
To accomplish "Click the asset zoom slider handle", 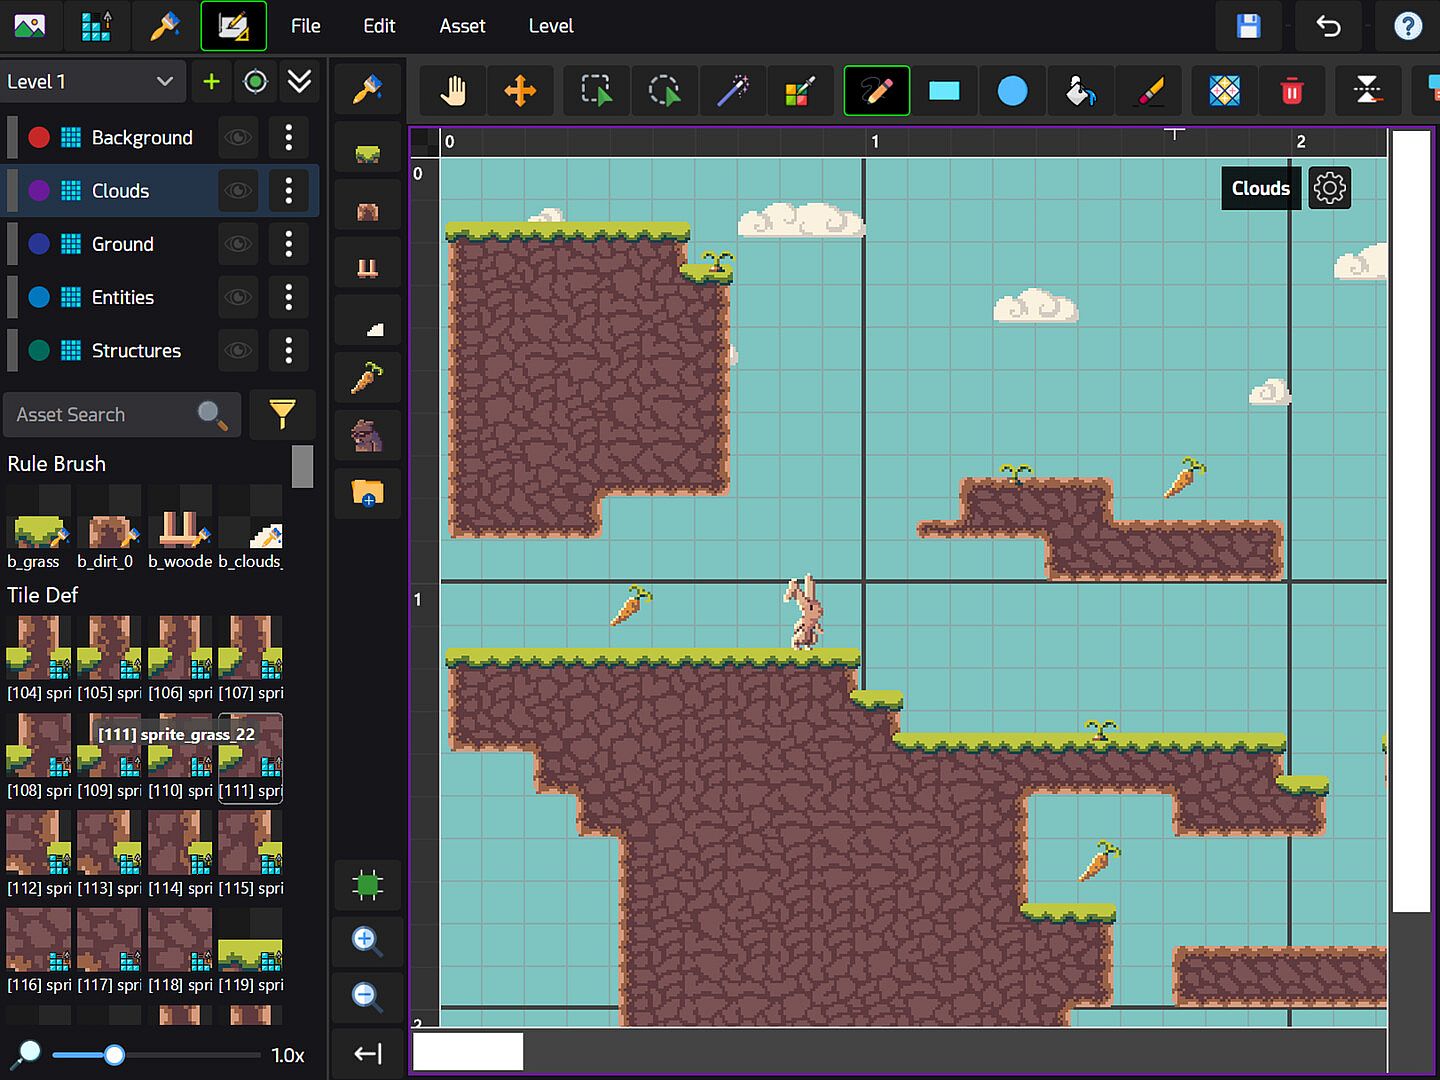I will coord(114,1055).
